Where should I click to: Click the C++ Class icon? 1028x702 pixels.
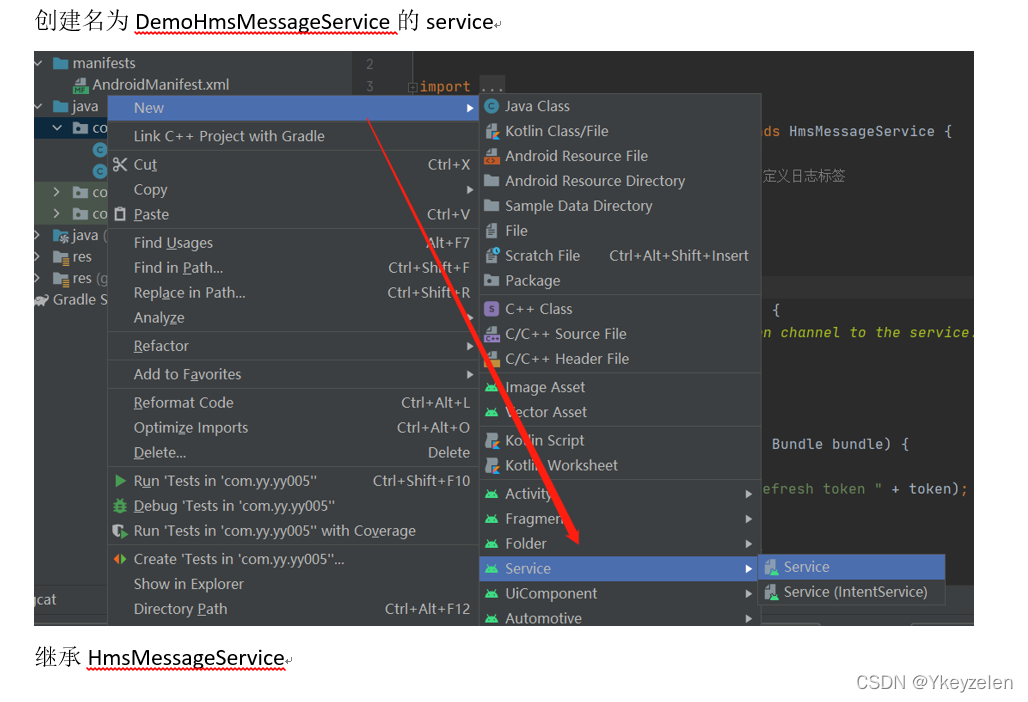[492, 309]
